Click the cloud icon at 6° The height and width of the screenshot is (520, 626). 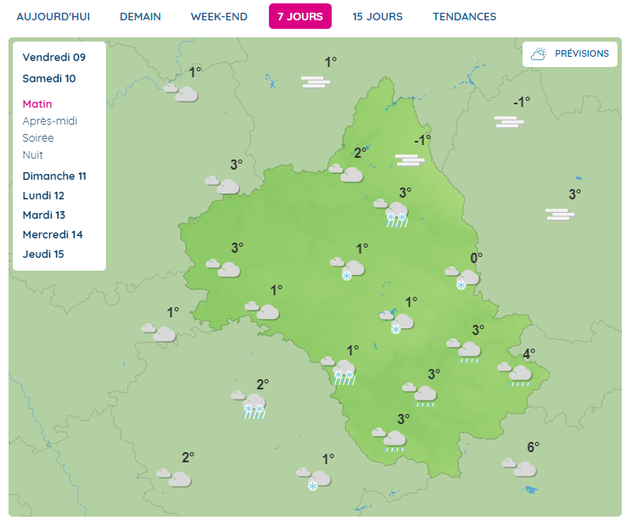click(x=519, y=468)
